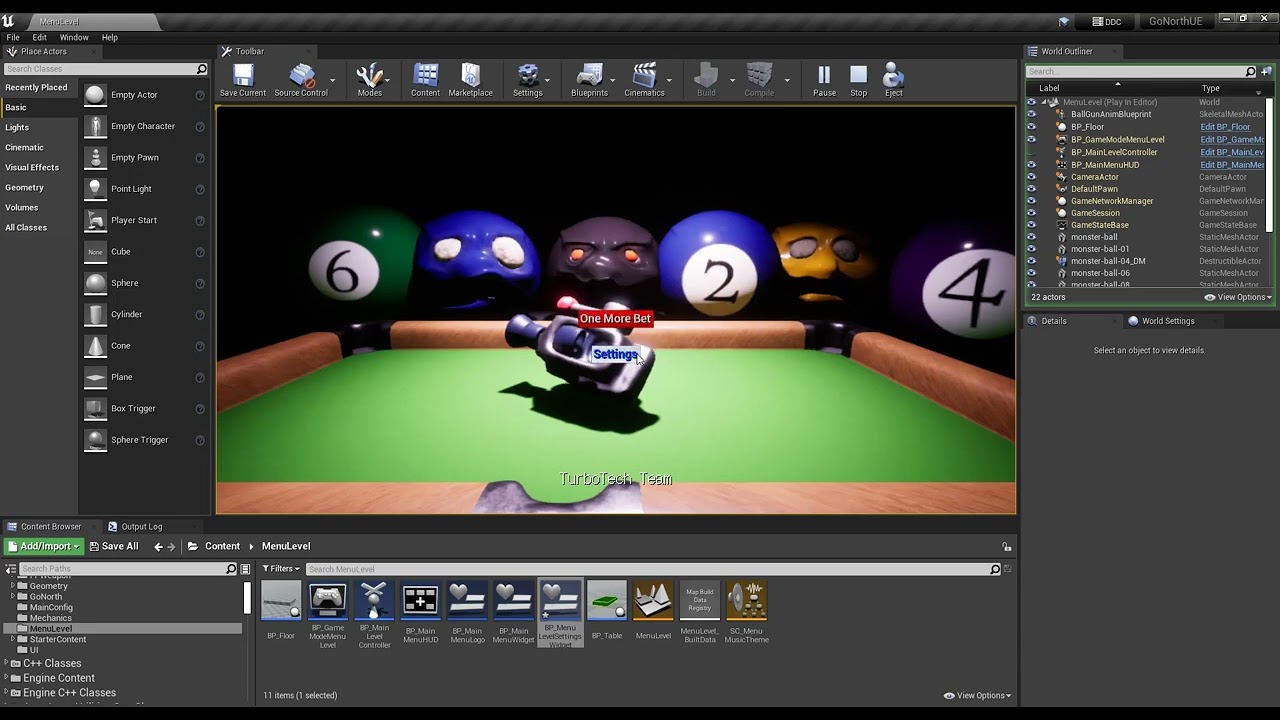Launch Marketplace from the toolbar

click(470, 76)
